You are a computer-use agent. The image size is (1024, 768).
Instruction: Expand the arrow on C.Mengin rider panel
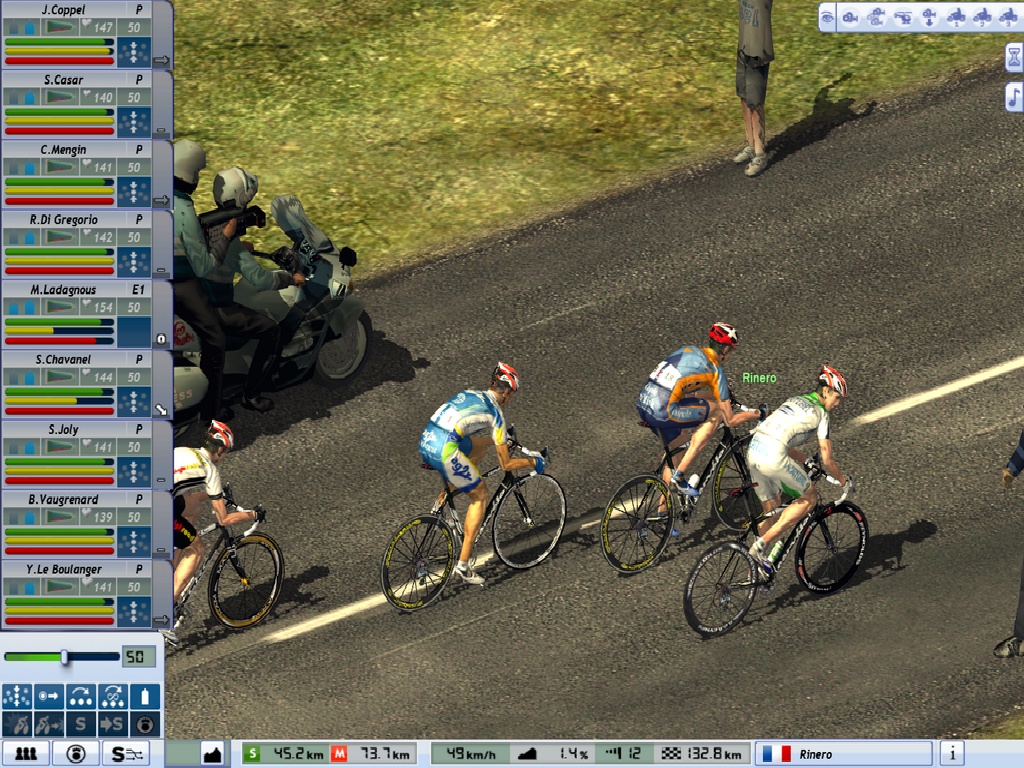pyautogui.click(x=160, y=200)
